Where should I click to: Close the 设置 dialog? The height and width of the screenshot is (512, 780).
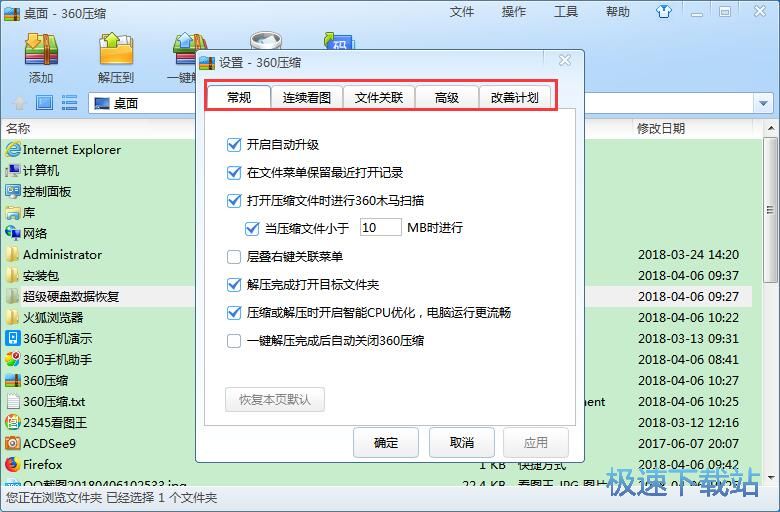(565, 61)
